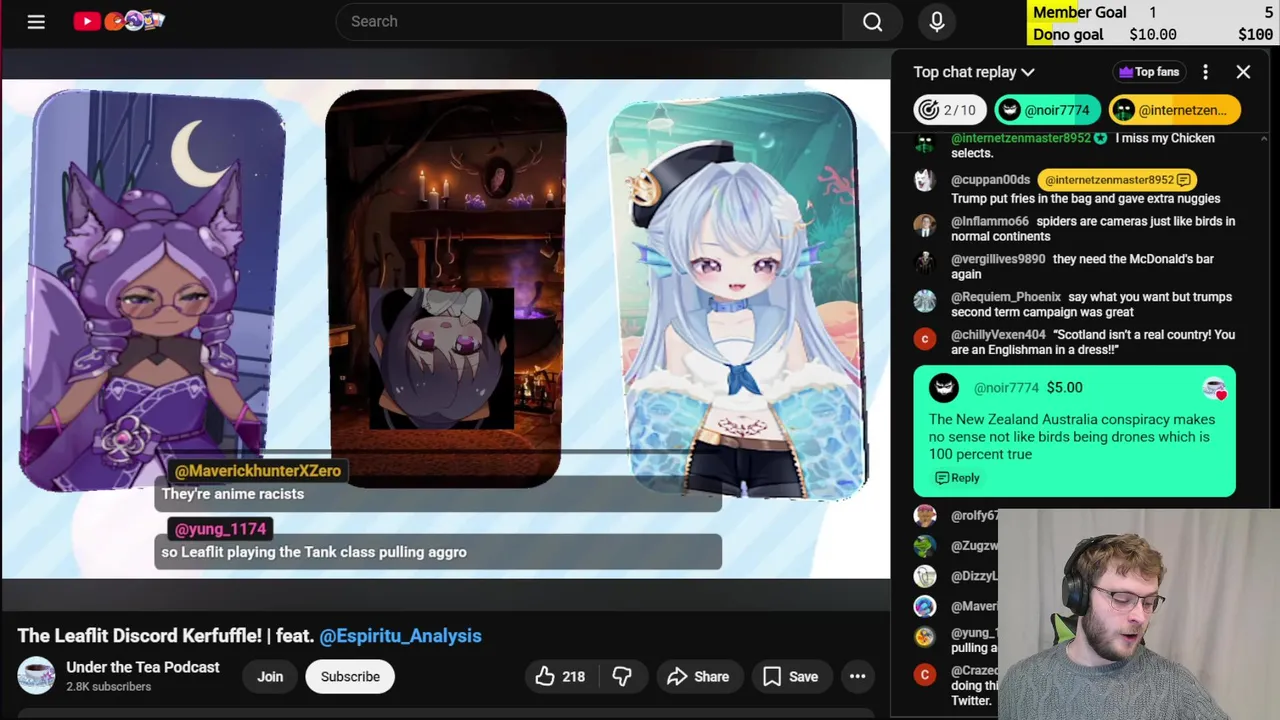Screen dimensions: 1280x720
Task: Click the @Zugzw chat avatar
Action: [924, 546]
